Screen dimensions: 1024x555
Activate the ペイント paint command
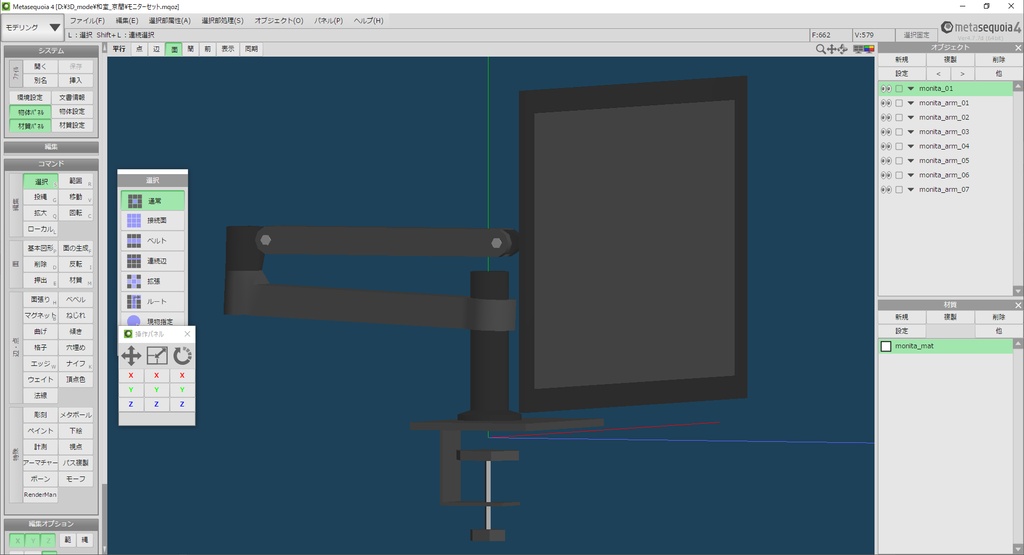click(40, 431)
